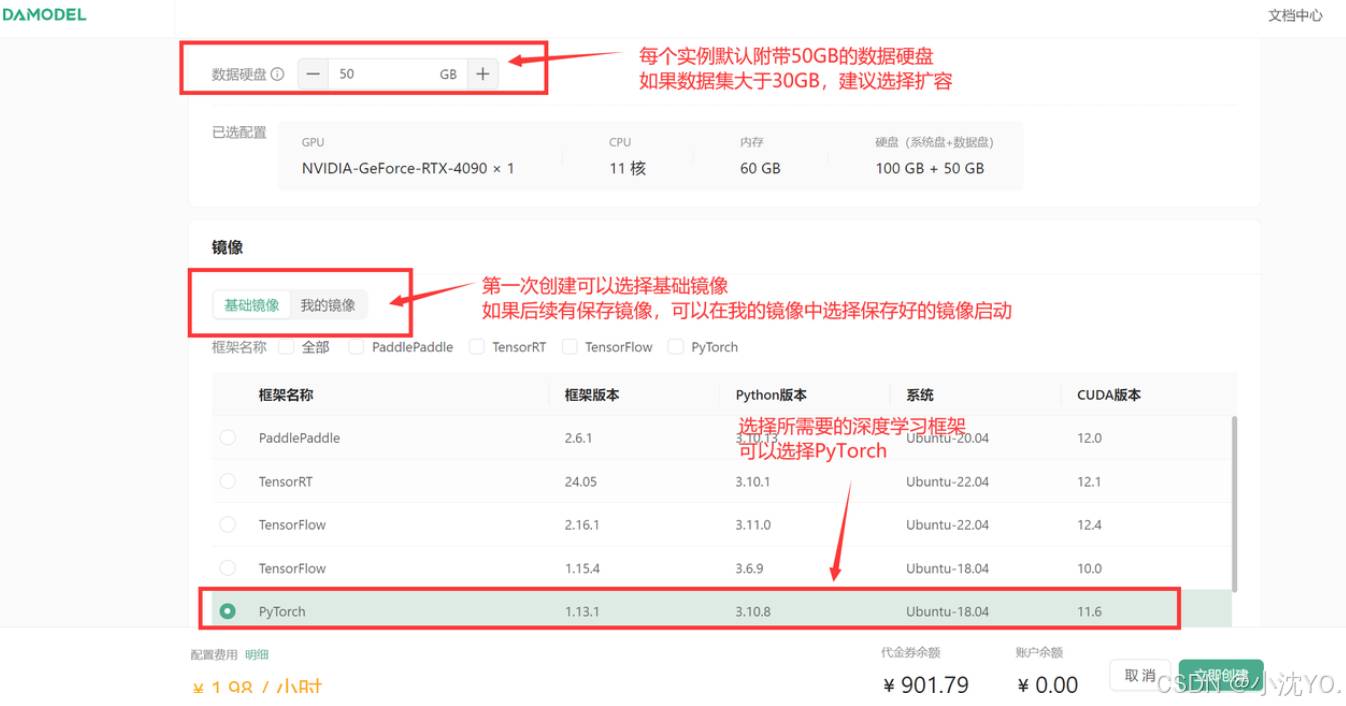Click CUDA version 12.1
The height and width of the screenshot is (706, 1346).
pos(1089,481)
